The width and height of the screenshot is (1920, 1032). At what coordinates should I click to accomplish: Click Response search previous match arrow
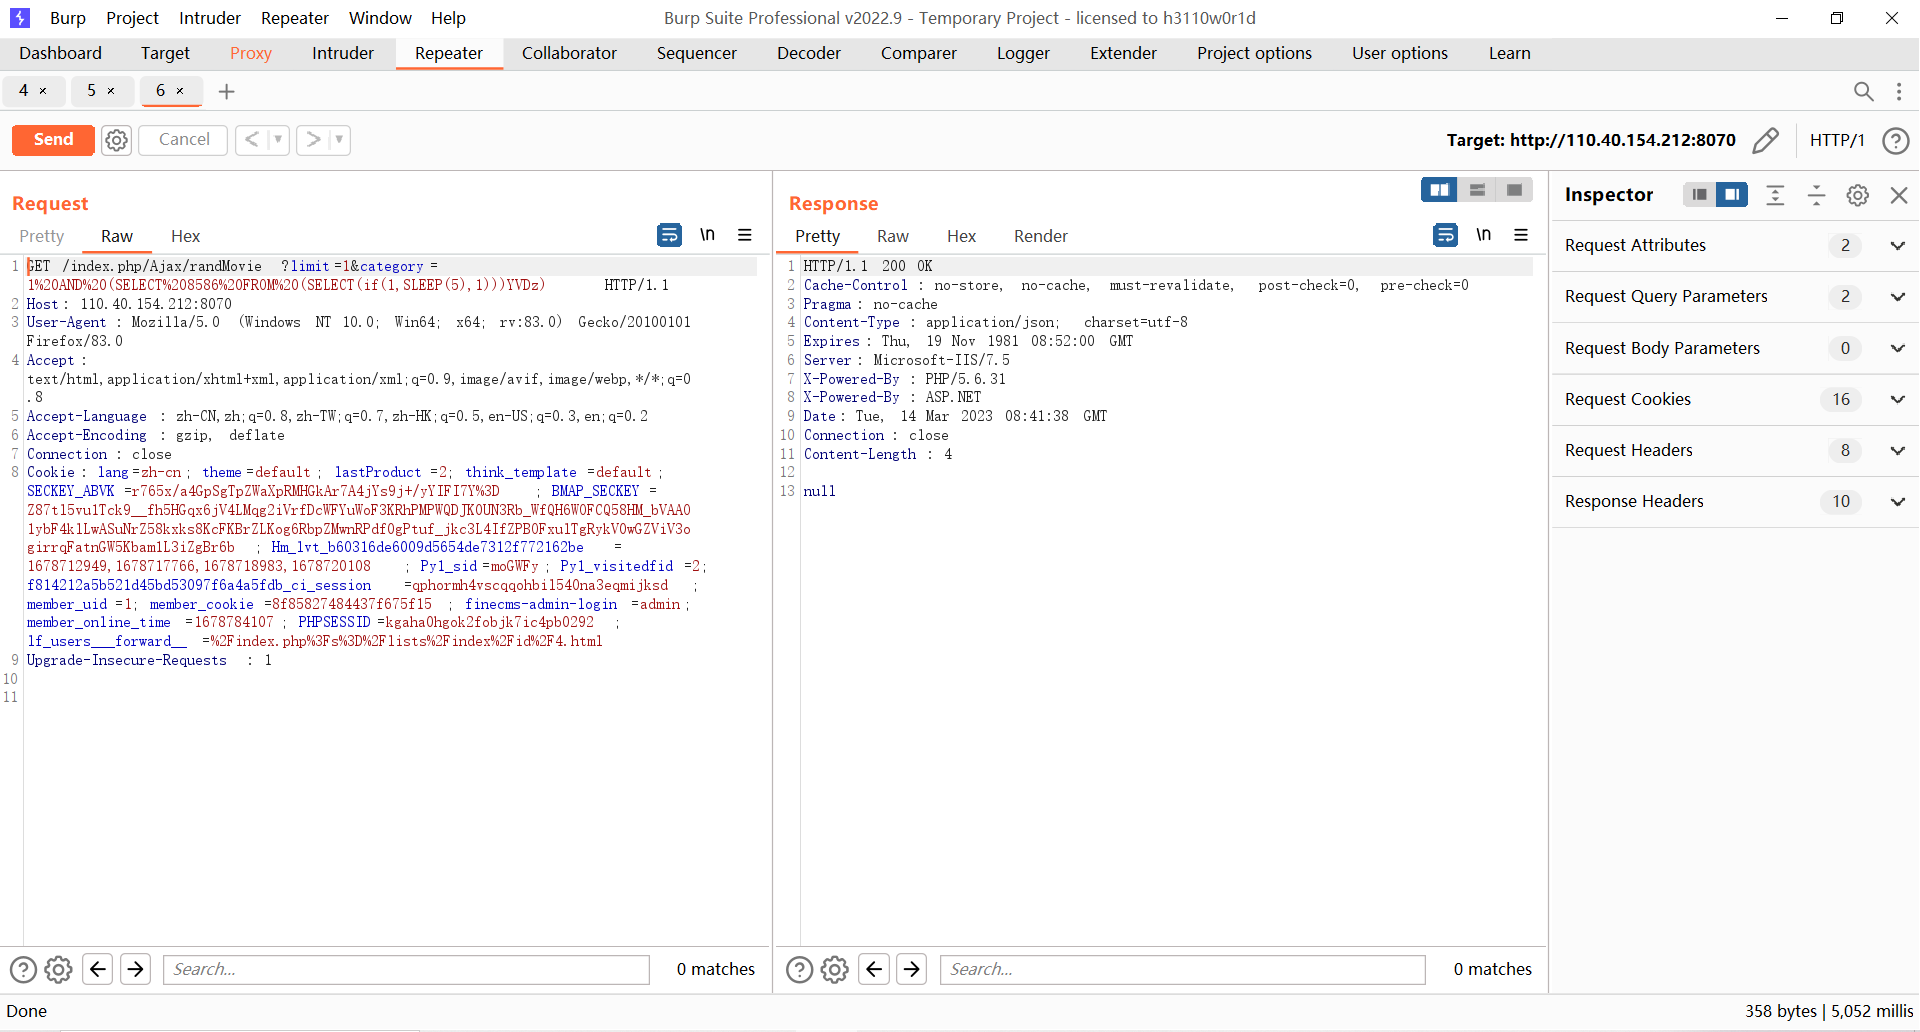(x=874, y=969)
